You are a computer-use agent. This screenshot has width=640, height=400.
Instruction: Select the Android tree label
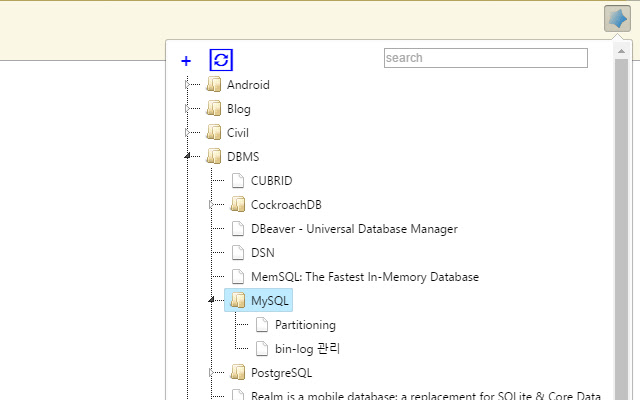click(248, 85)
